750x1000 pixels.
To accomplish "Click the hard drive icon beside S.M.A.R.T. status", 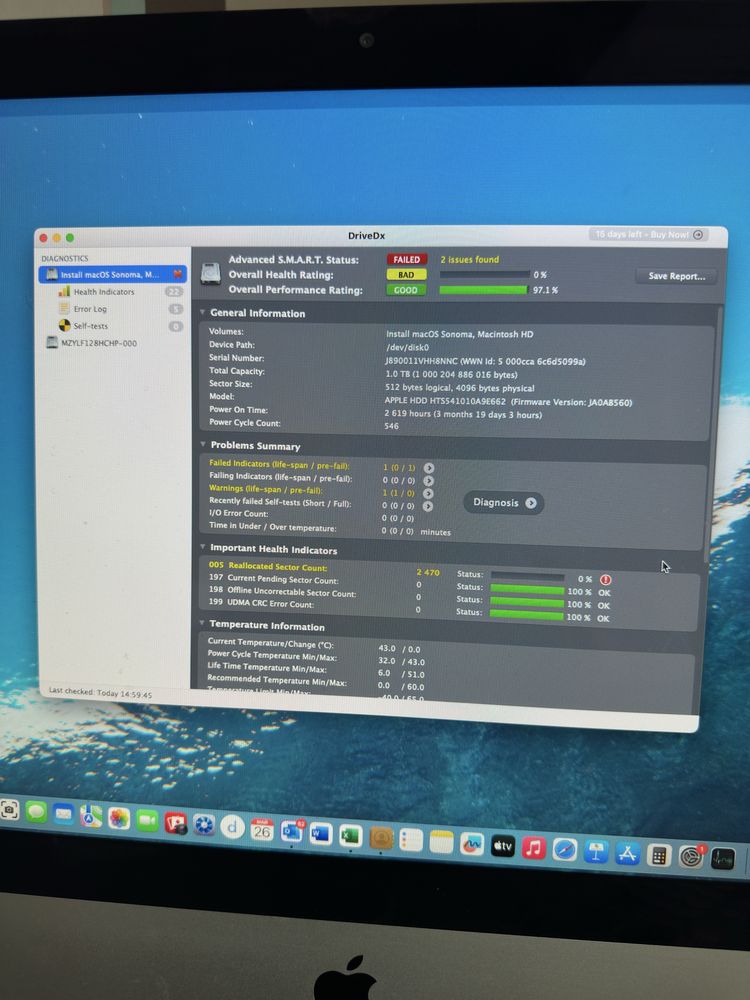I will point(210,274).
